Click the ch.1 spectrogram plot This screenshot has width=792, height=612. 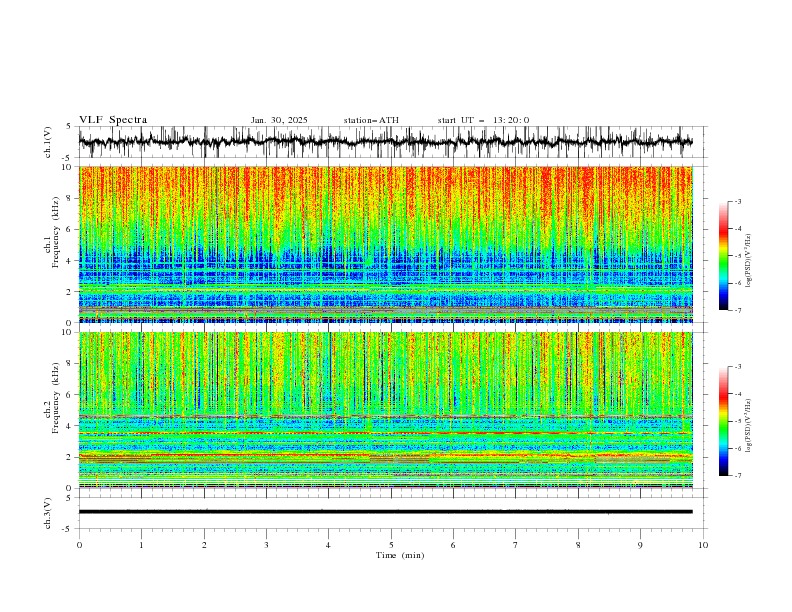[x=385, y=244]
